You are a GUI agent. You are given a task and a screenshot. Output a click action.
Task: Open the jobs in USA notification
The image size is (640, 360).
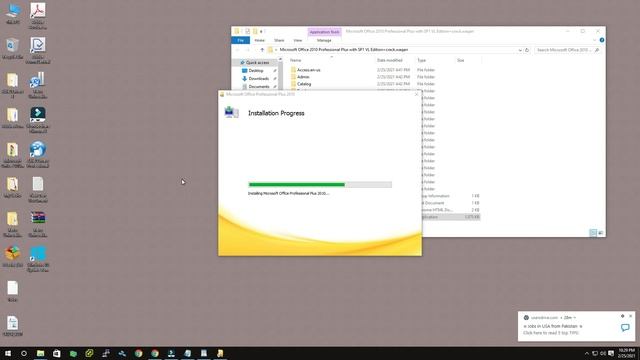pos(552,326)
